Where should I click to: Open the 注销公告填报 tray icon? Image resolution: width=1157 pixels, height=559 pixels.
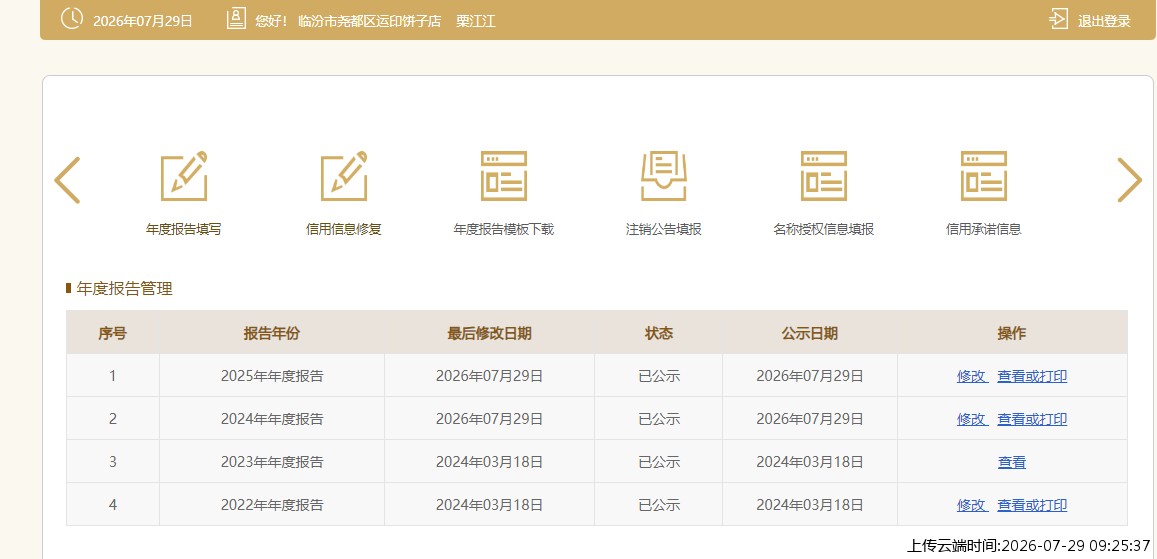pyautogui.click(x=663, y=176)
